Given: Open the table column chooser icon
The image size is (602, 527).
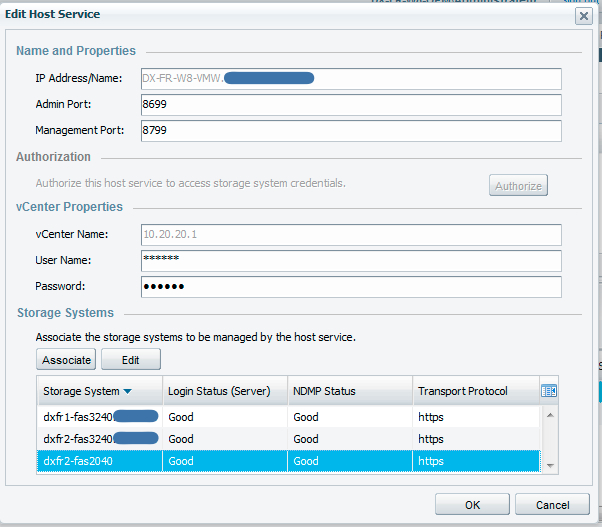Looking at the screenshot, I should 548,391.
